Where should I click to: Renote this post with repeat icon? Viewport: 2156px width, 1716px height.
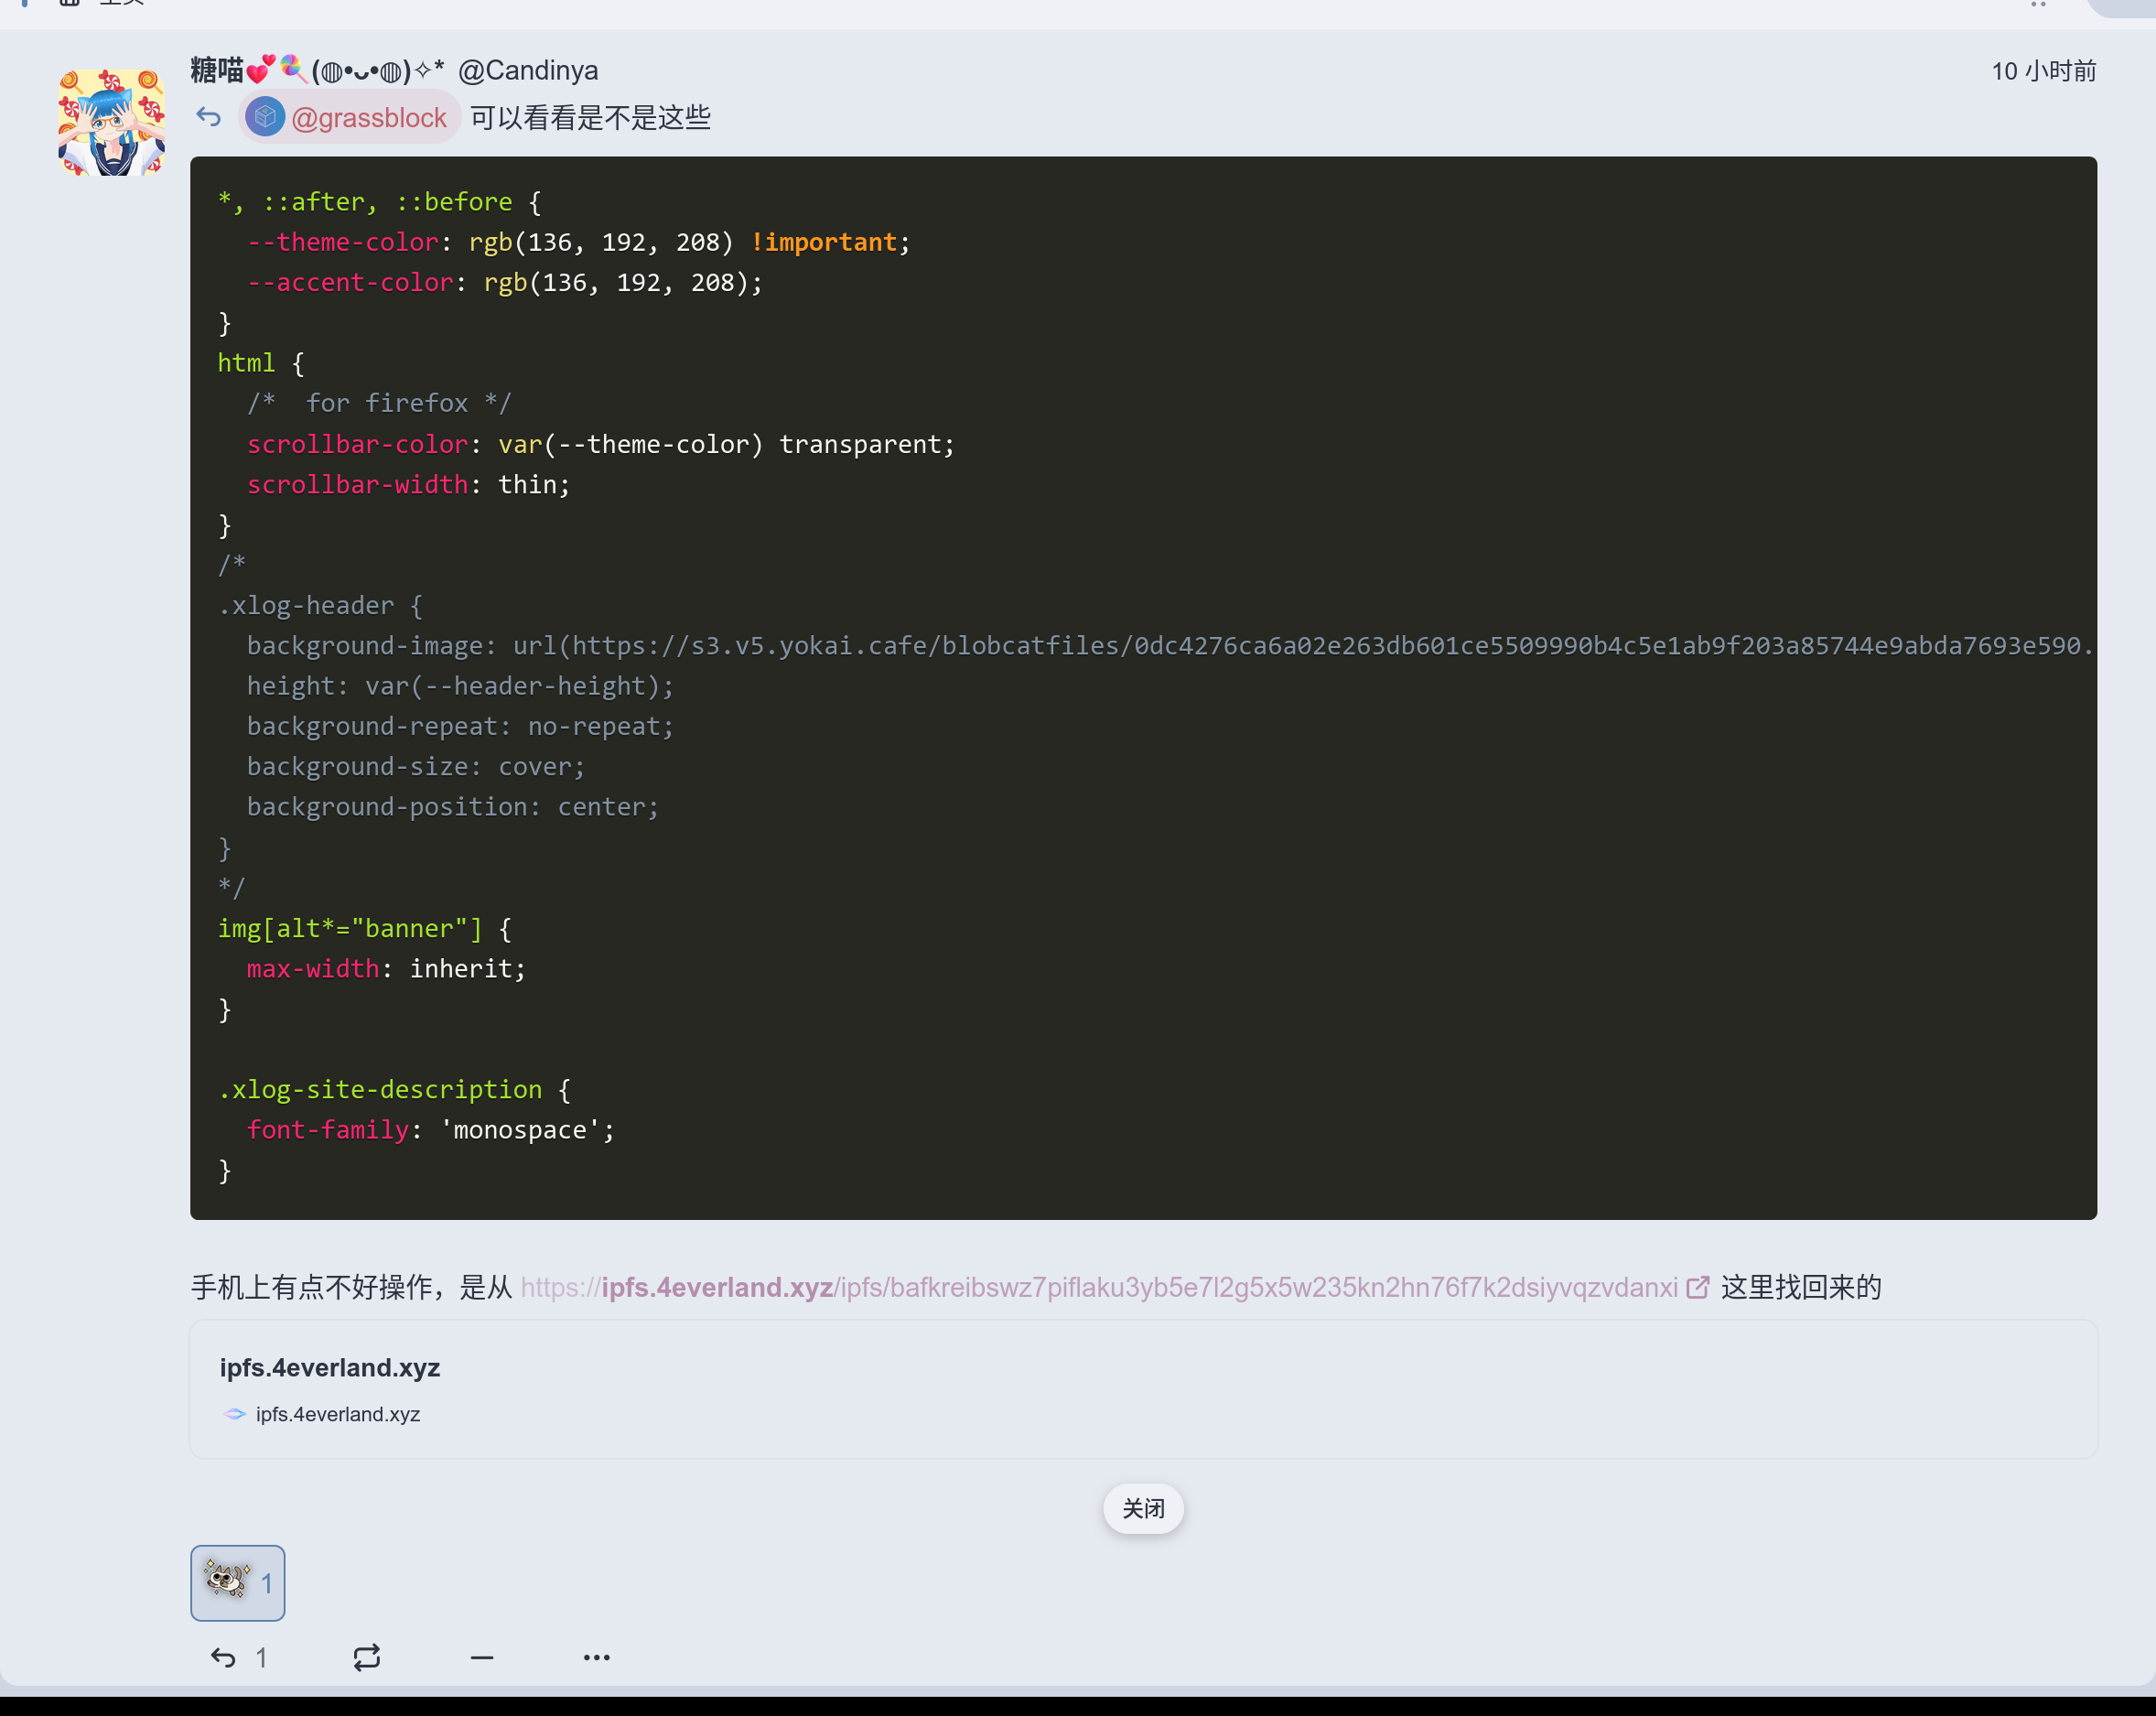366,1657
